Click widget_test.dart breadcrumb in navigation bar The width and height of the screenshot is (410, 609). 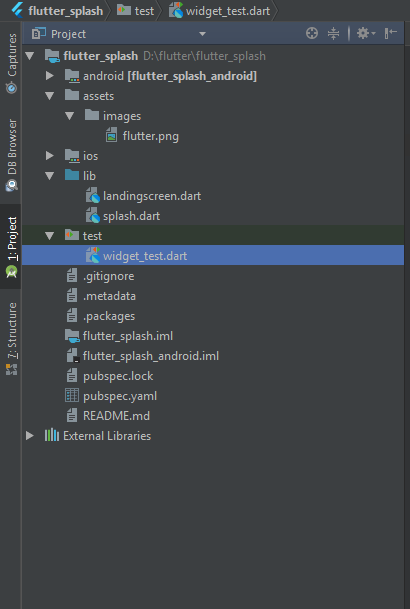coord(228,11)
